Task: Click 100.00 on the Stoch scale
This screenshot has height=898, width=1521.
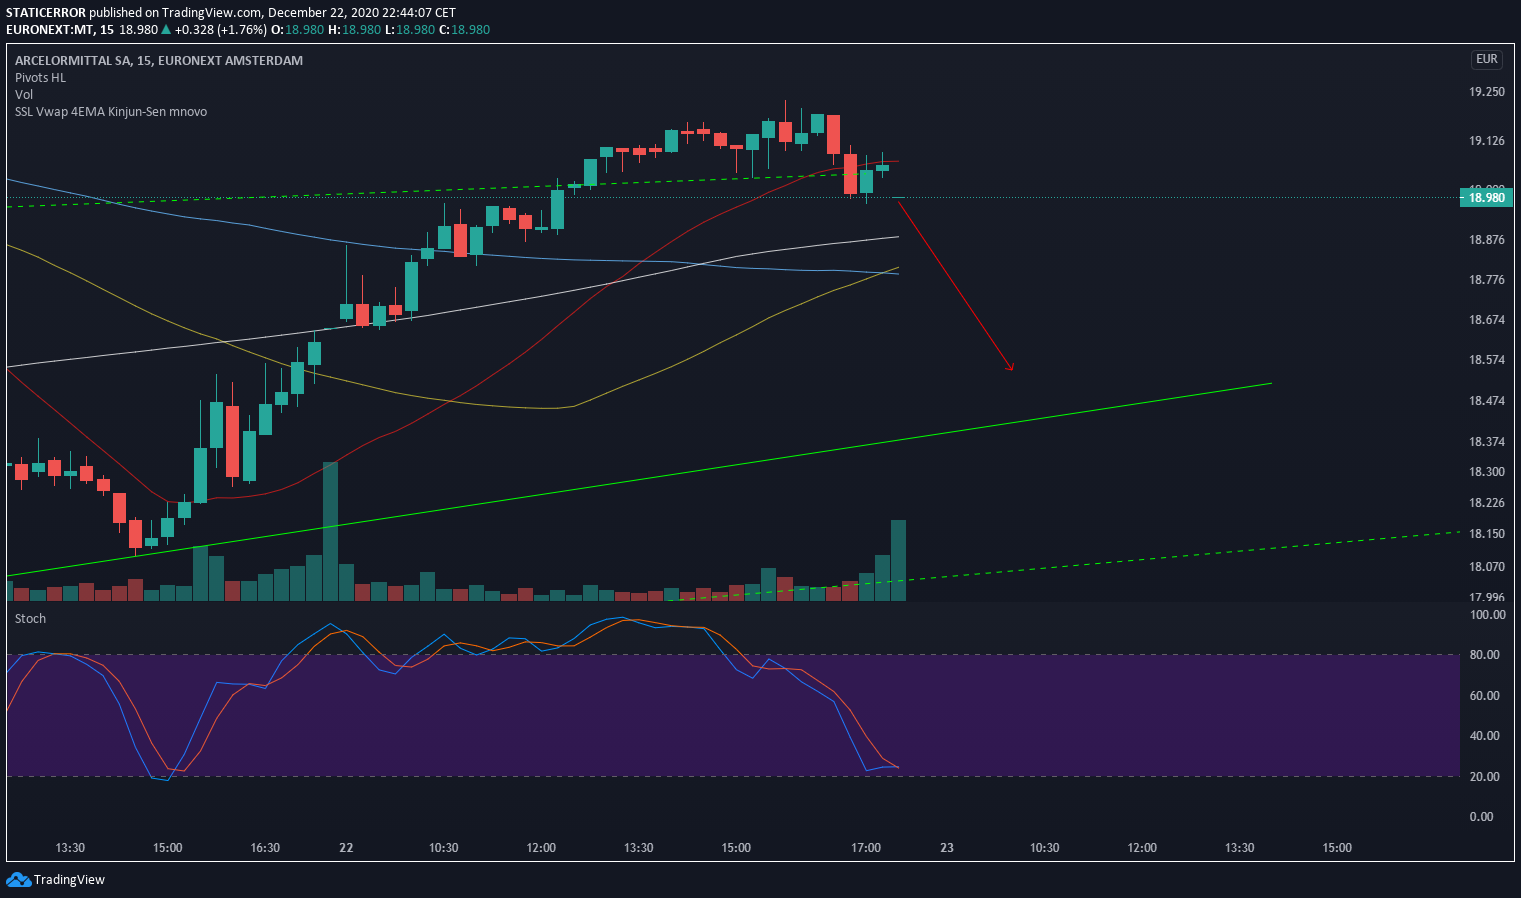Action: coord(1488,615)
